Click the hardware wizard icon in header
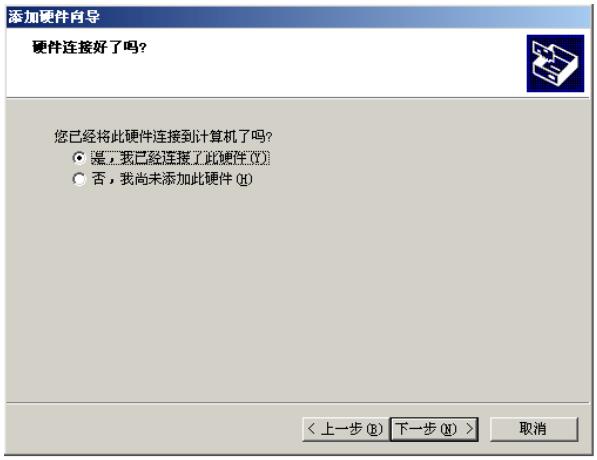 (555, 63)
